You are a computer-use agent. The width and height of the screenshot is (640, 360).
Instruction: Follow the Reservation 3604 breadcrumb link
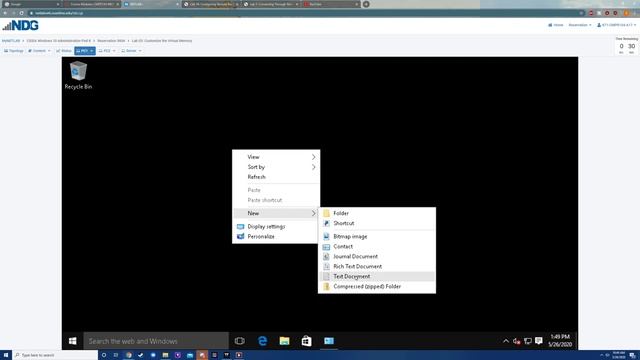pos(111,41)
